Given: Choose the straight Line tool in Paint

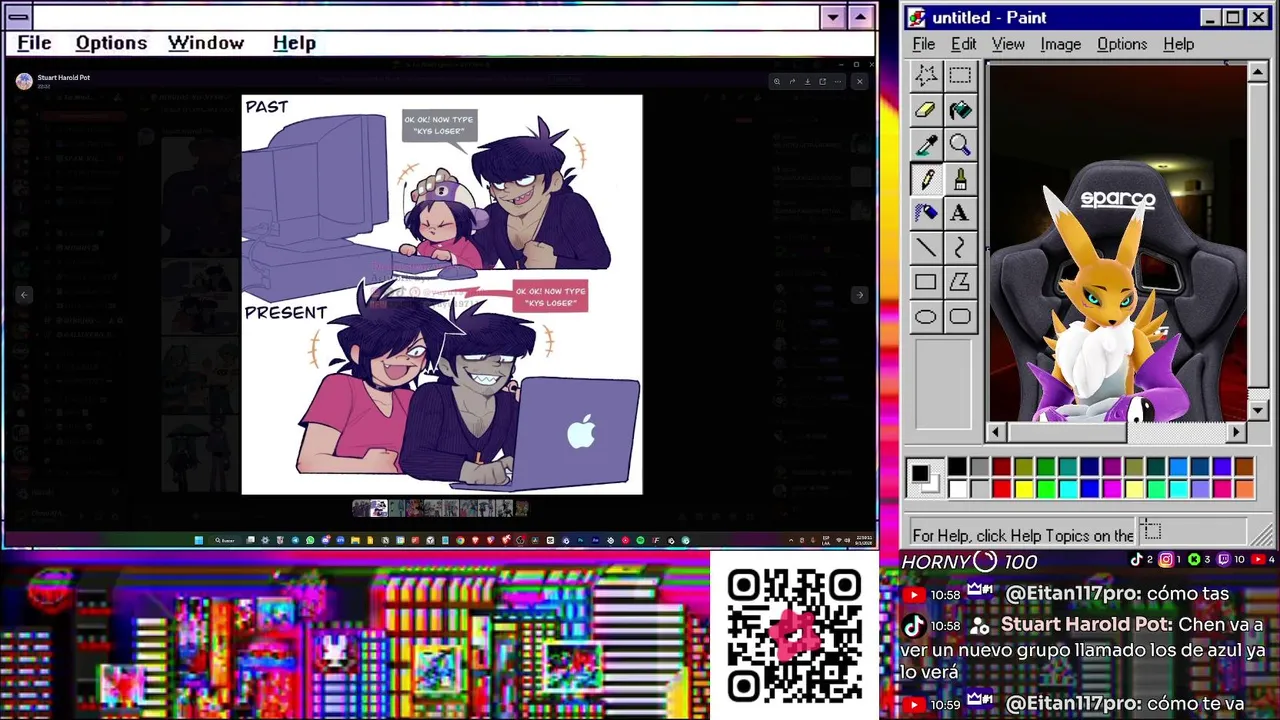Looking at the screenshot, I should tap(926, 248).
